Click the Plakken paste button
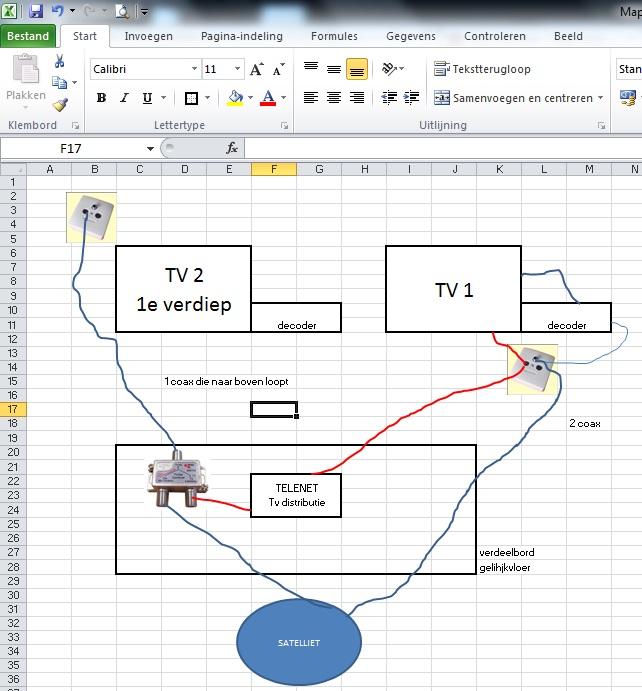The height and width of the screenshot is (691, 642). [26, 80]
